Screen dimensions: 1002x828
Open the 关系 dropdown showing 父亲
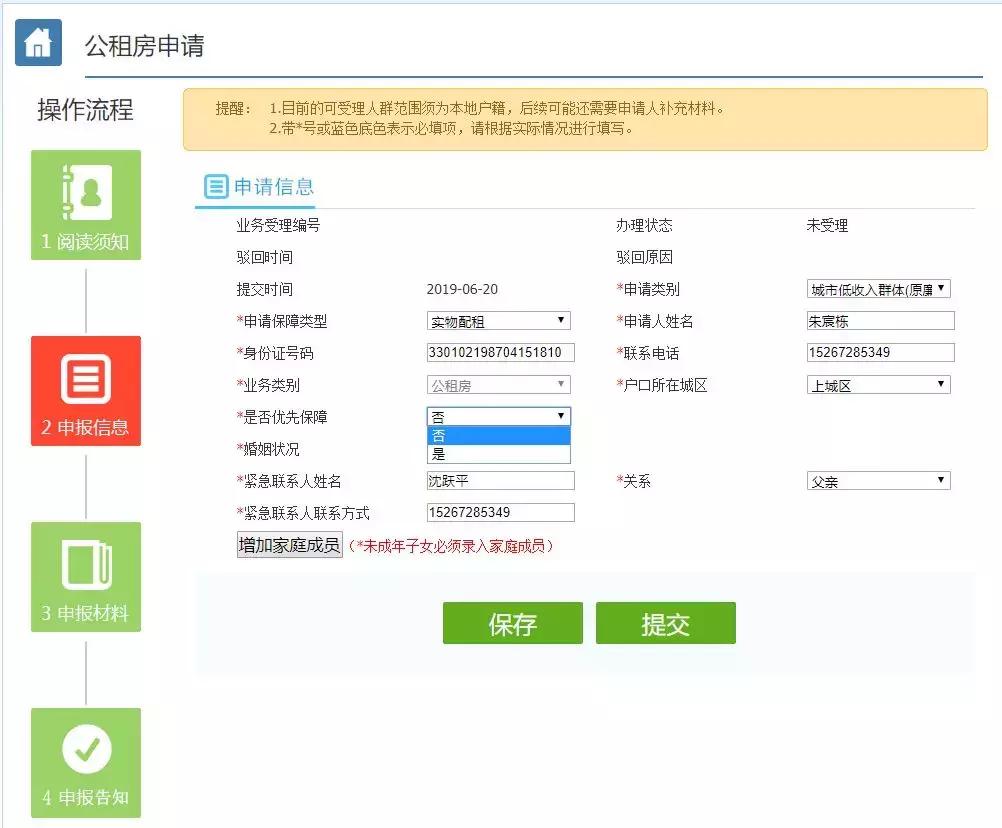point(878,480)
